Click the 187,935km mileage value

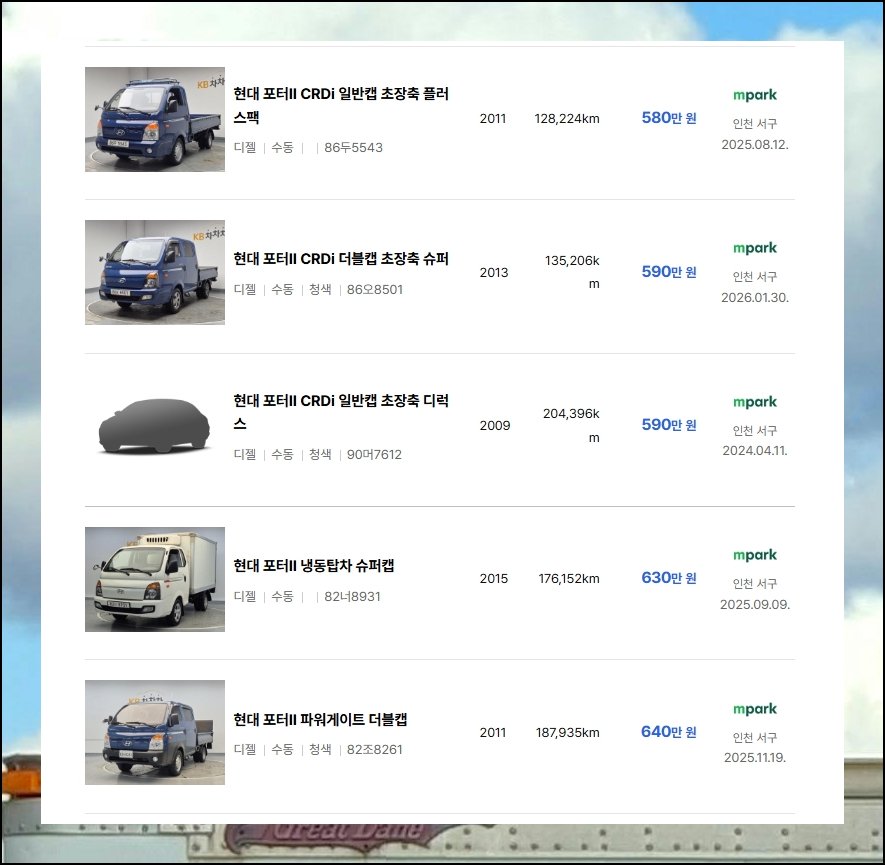tap(567, 732)
